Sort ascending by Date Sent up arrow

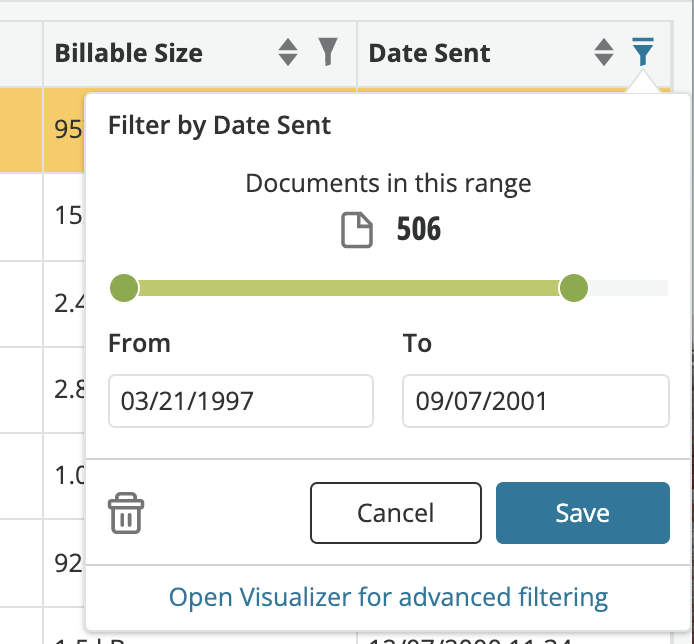tap(604, 45)
